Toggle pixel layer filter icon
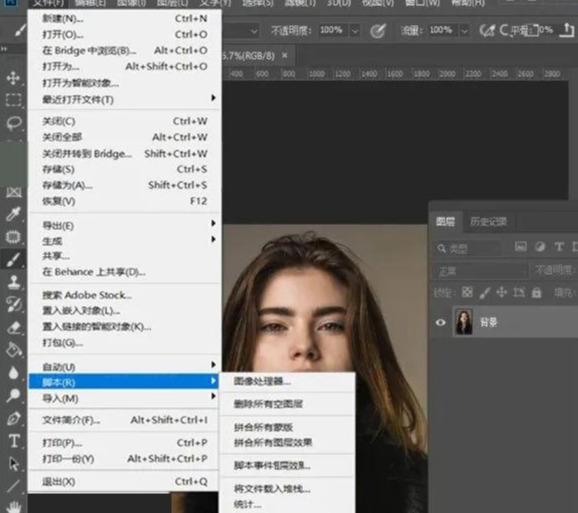This screenshot has height=513, width=578. [x=520, y=247]
